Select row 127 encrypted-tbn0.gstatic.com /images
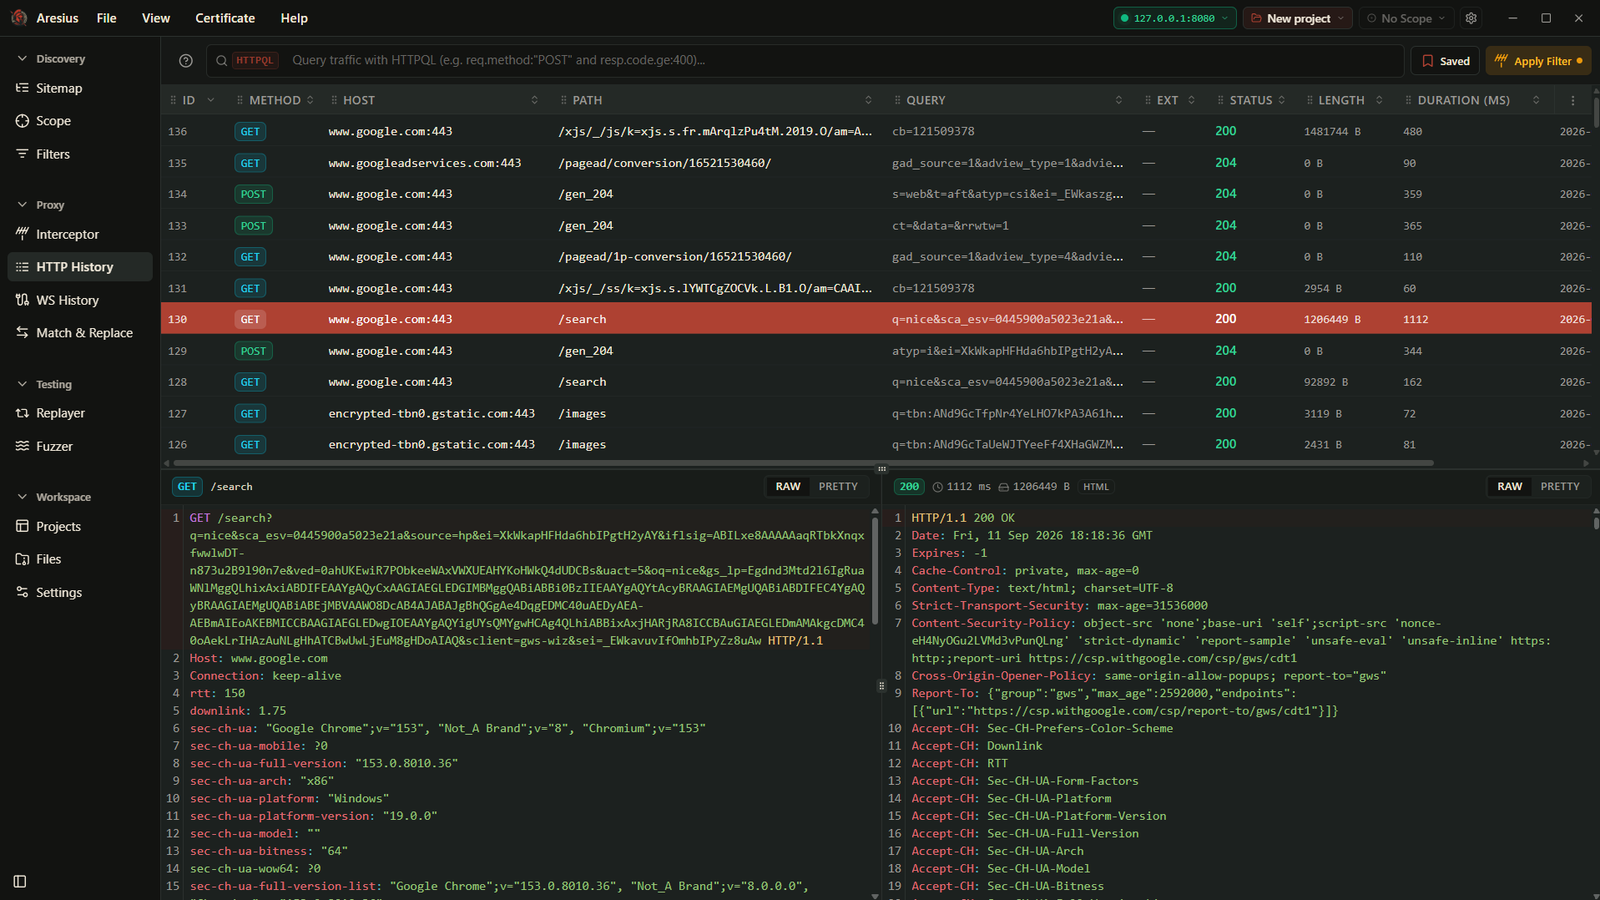 tap(876, 413)
